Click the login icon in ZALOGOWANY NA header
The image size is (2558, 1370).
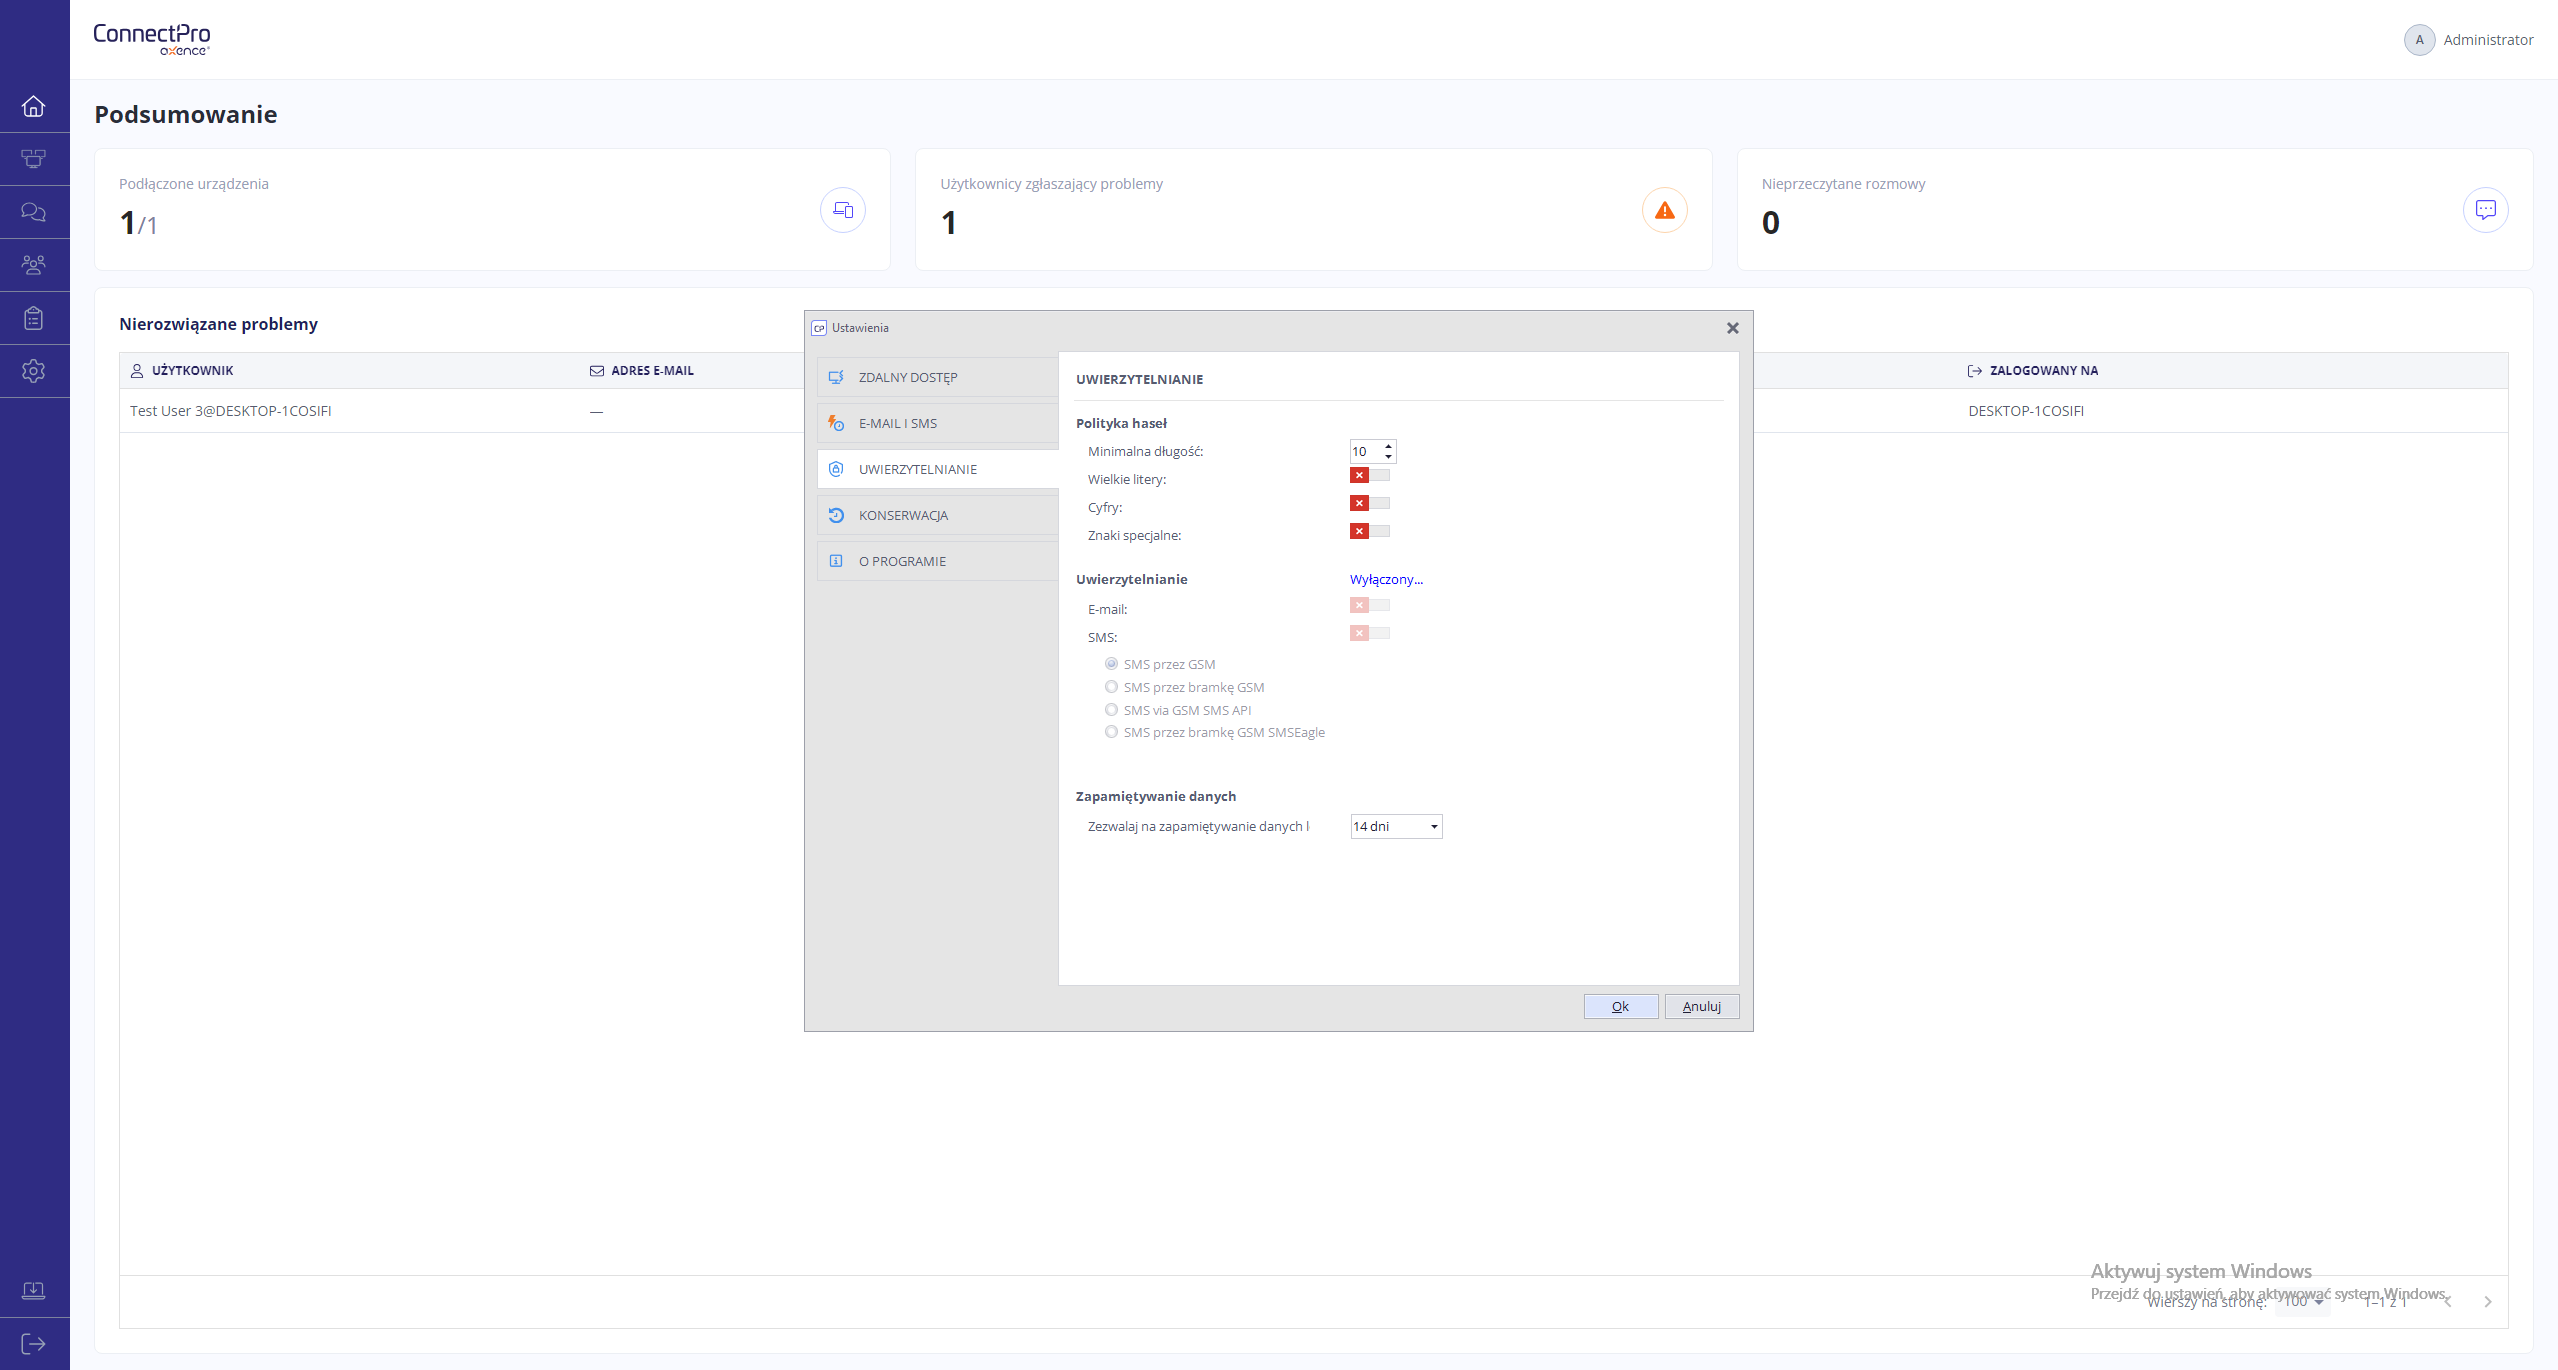point(1975,371)
